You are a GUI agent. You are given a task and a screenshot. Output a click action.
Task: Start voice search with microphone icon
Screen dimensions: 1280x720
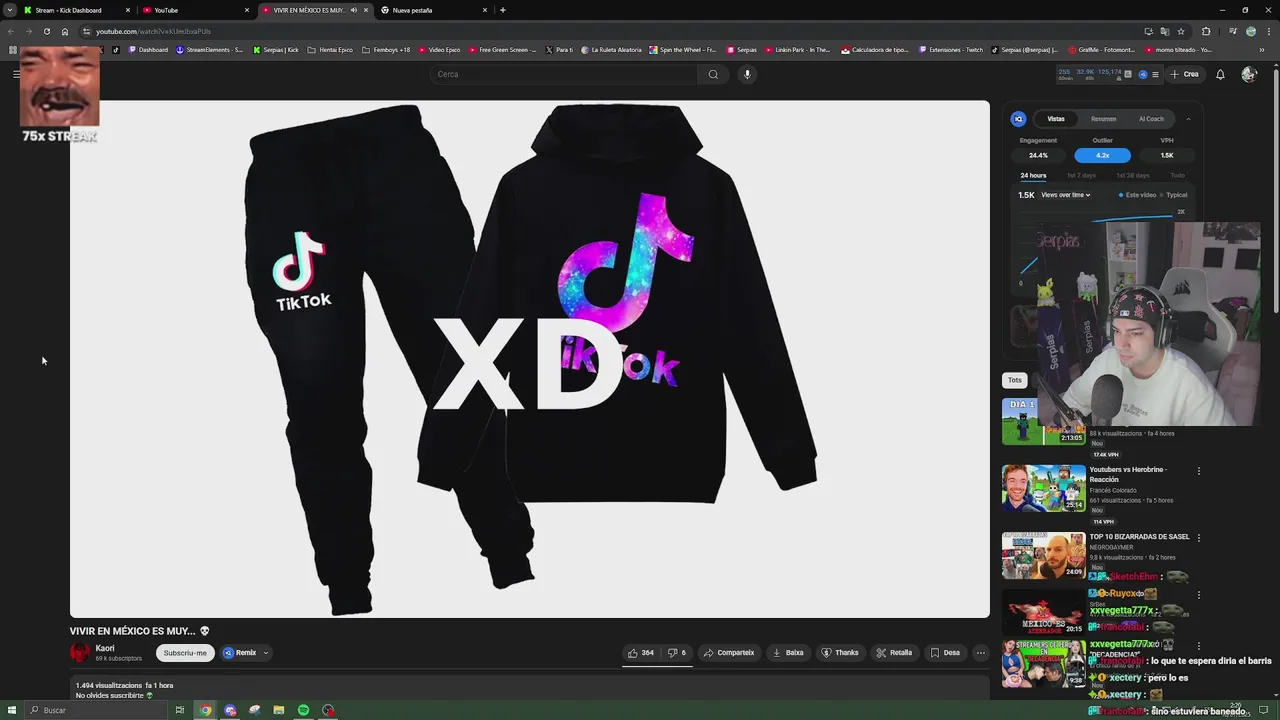pyautogui.click(x=747, y=74)
